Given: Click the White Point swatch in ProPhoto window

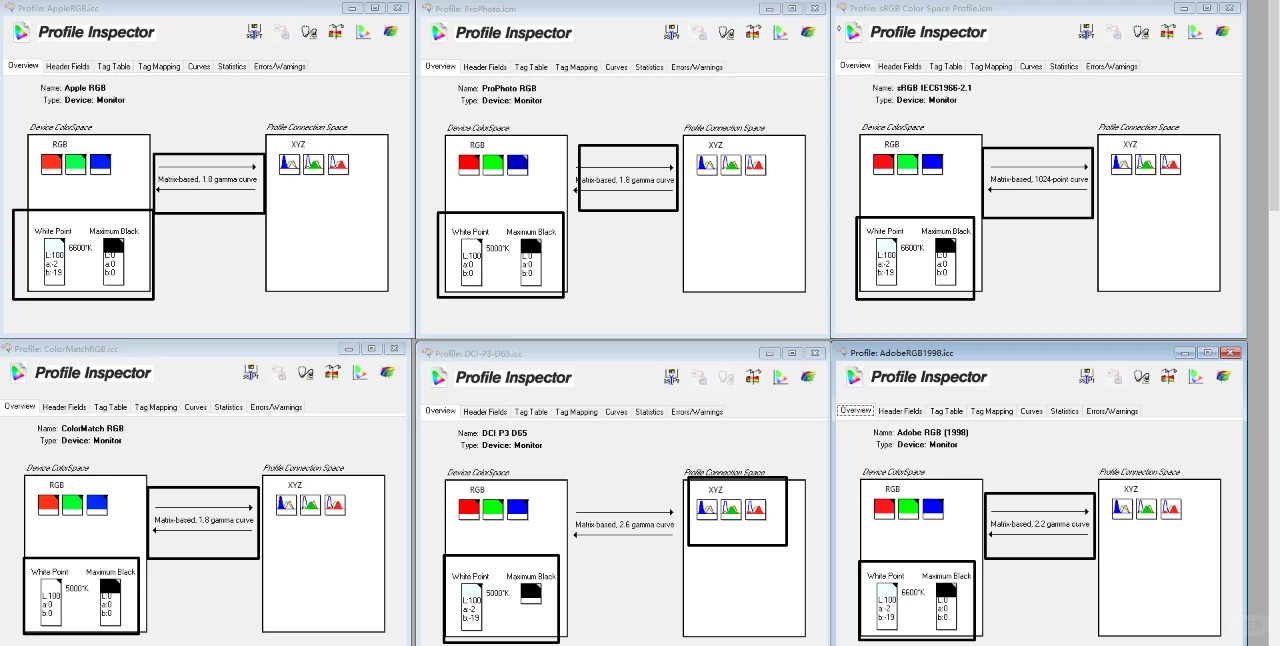Looking at the screenshot, I should point(471,262).
